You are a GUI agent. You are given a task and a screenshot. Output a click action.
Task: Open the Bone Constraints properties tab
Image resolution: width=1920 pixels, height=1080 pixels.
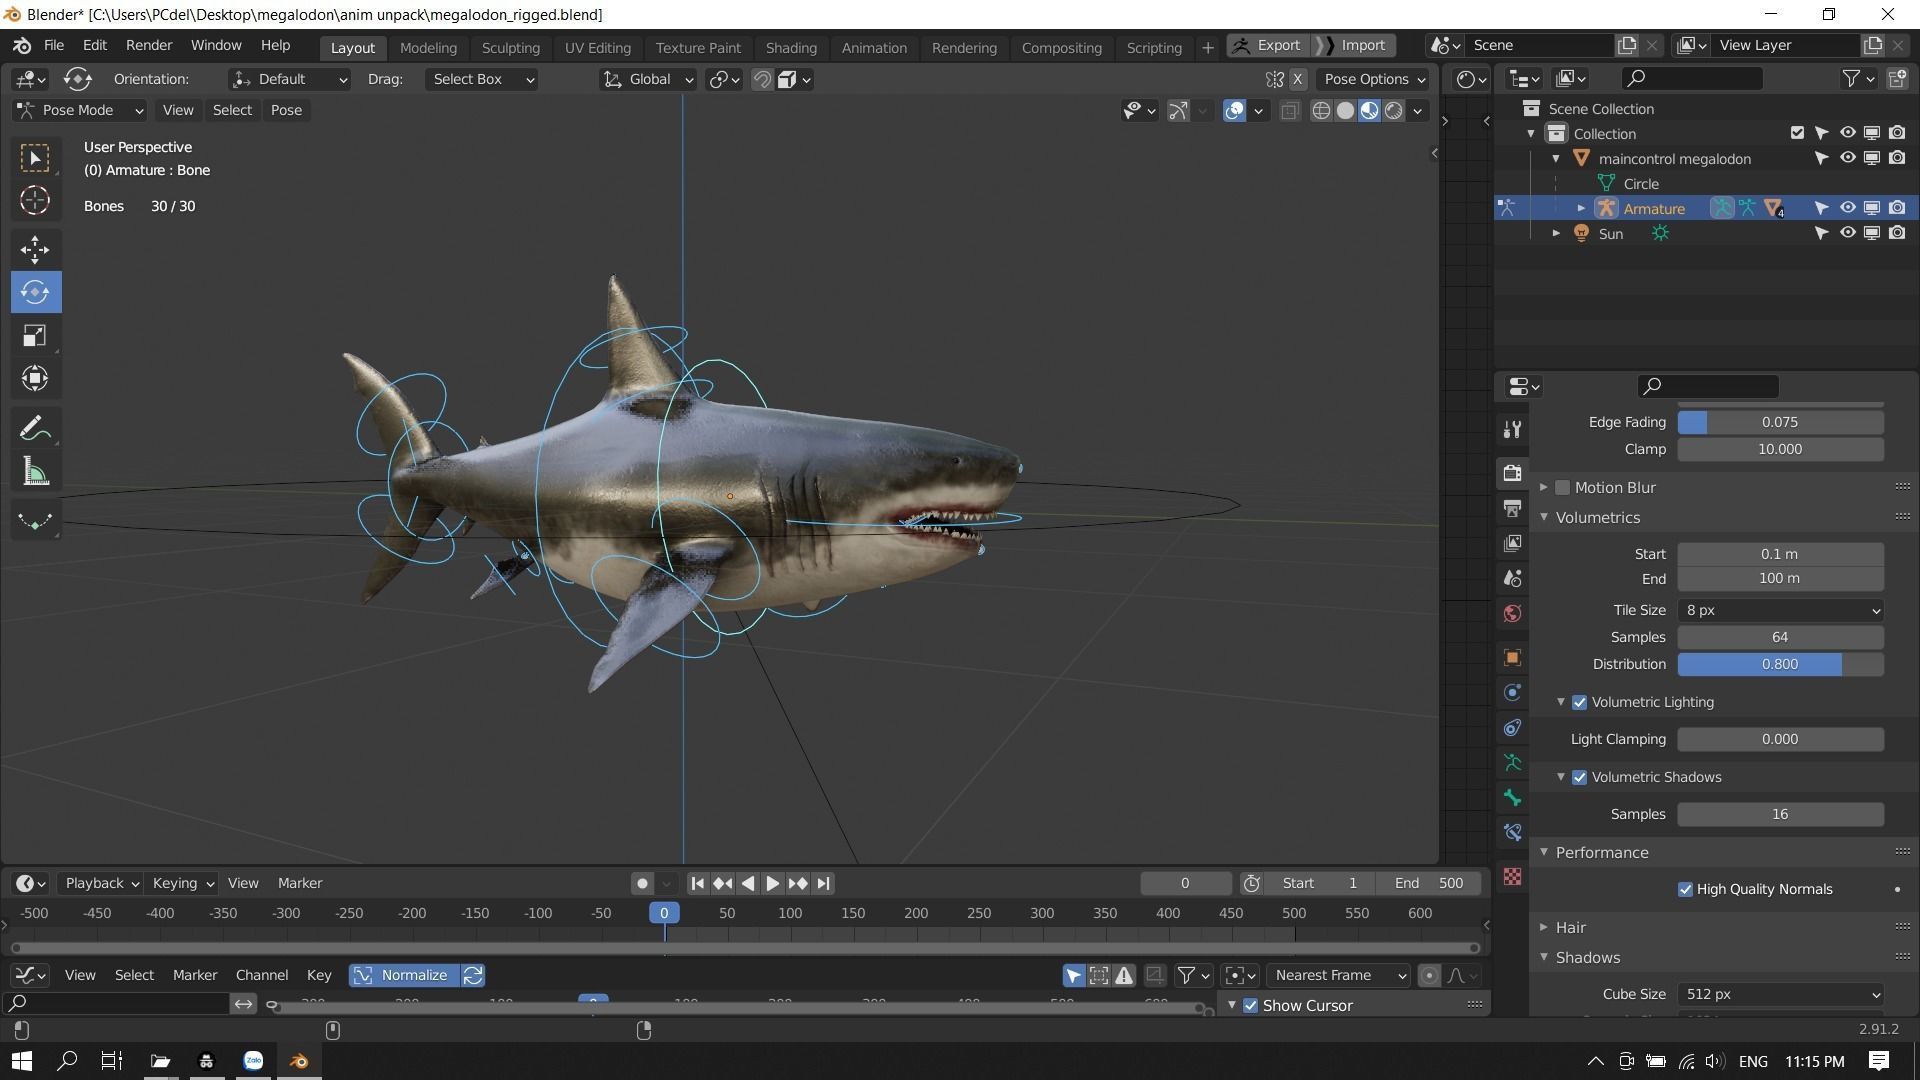(x=1512, y=833)
